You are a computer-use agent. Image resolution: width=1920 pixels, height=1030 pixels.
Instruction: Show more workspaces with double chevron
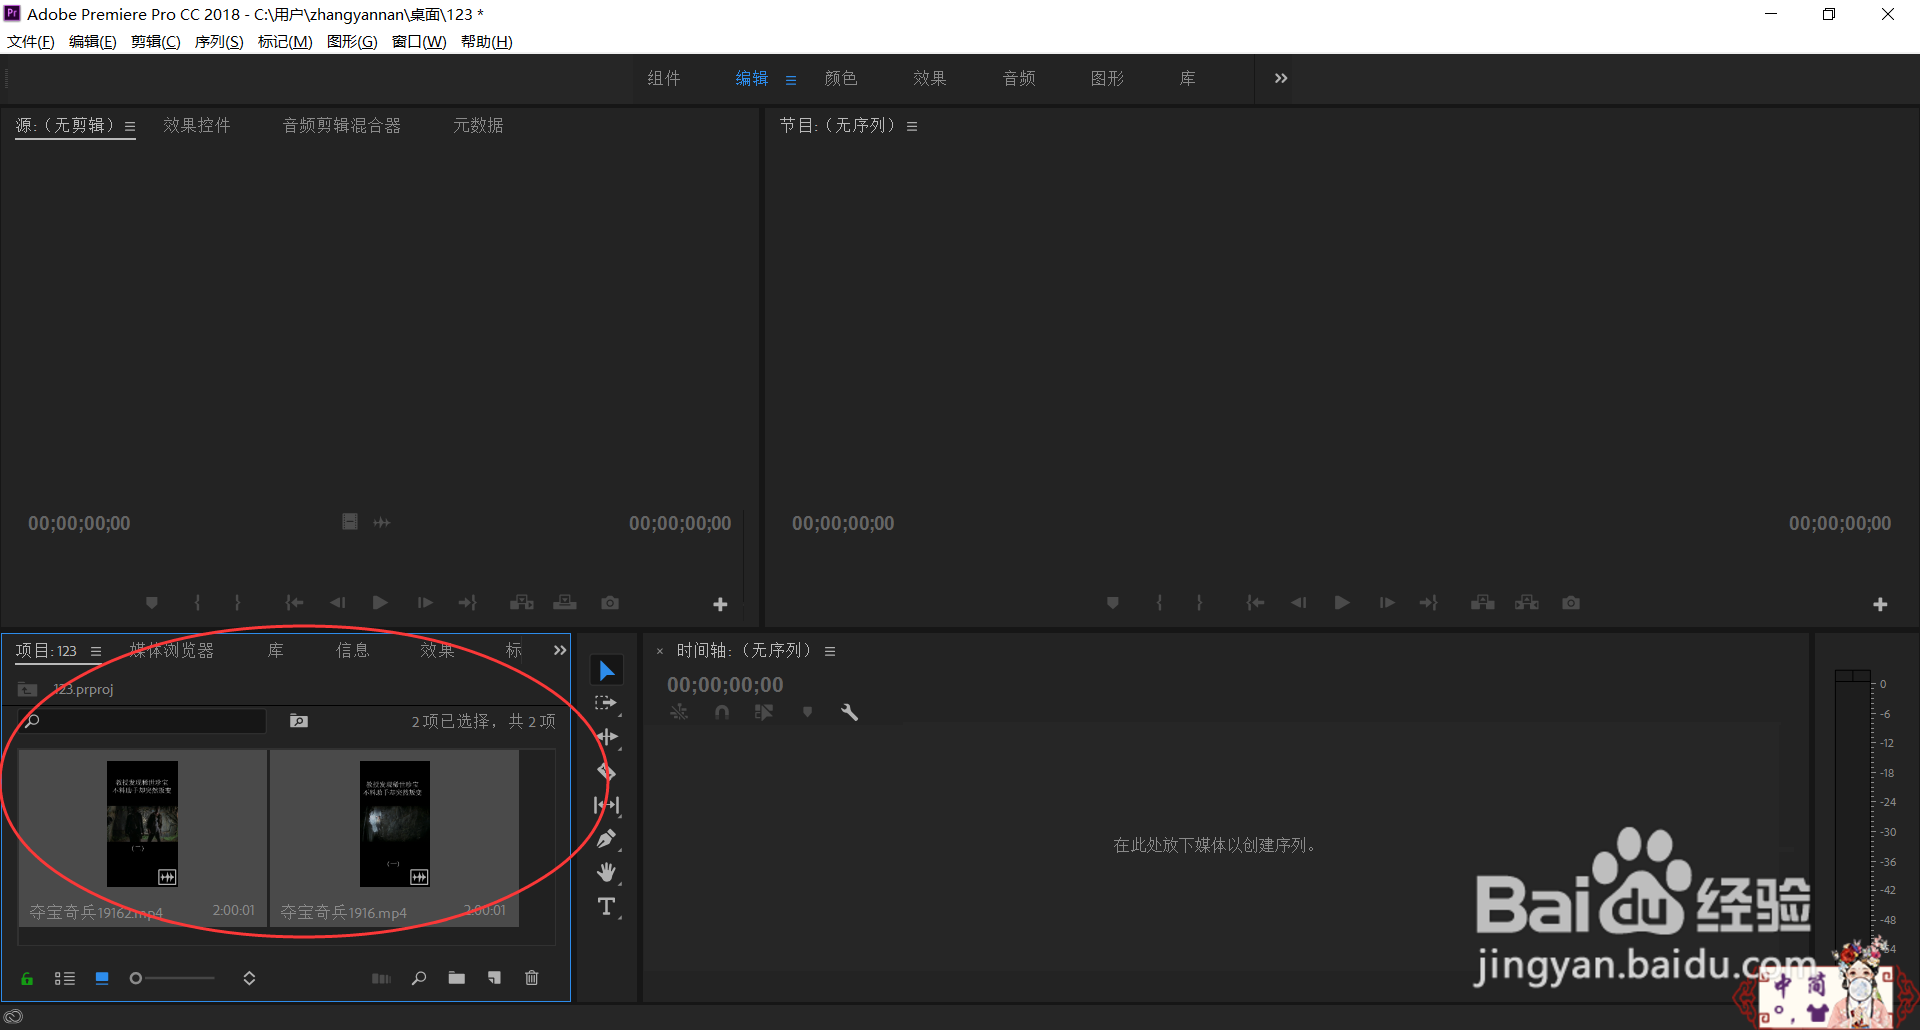coord(1281,78)
